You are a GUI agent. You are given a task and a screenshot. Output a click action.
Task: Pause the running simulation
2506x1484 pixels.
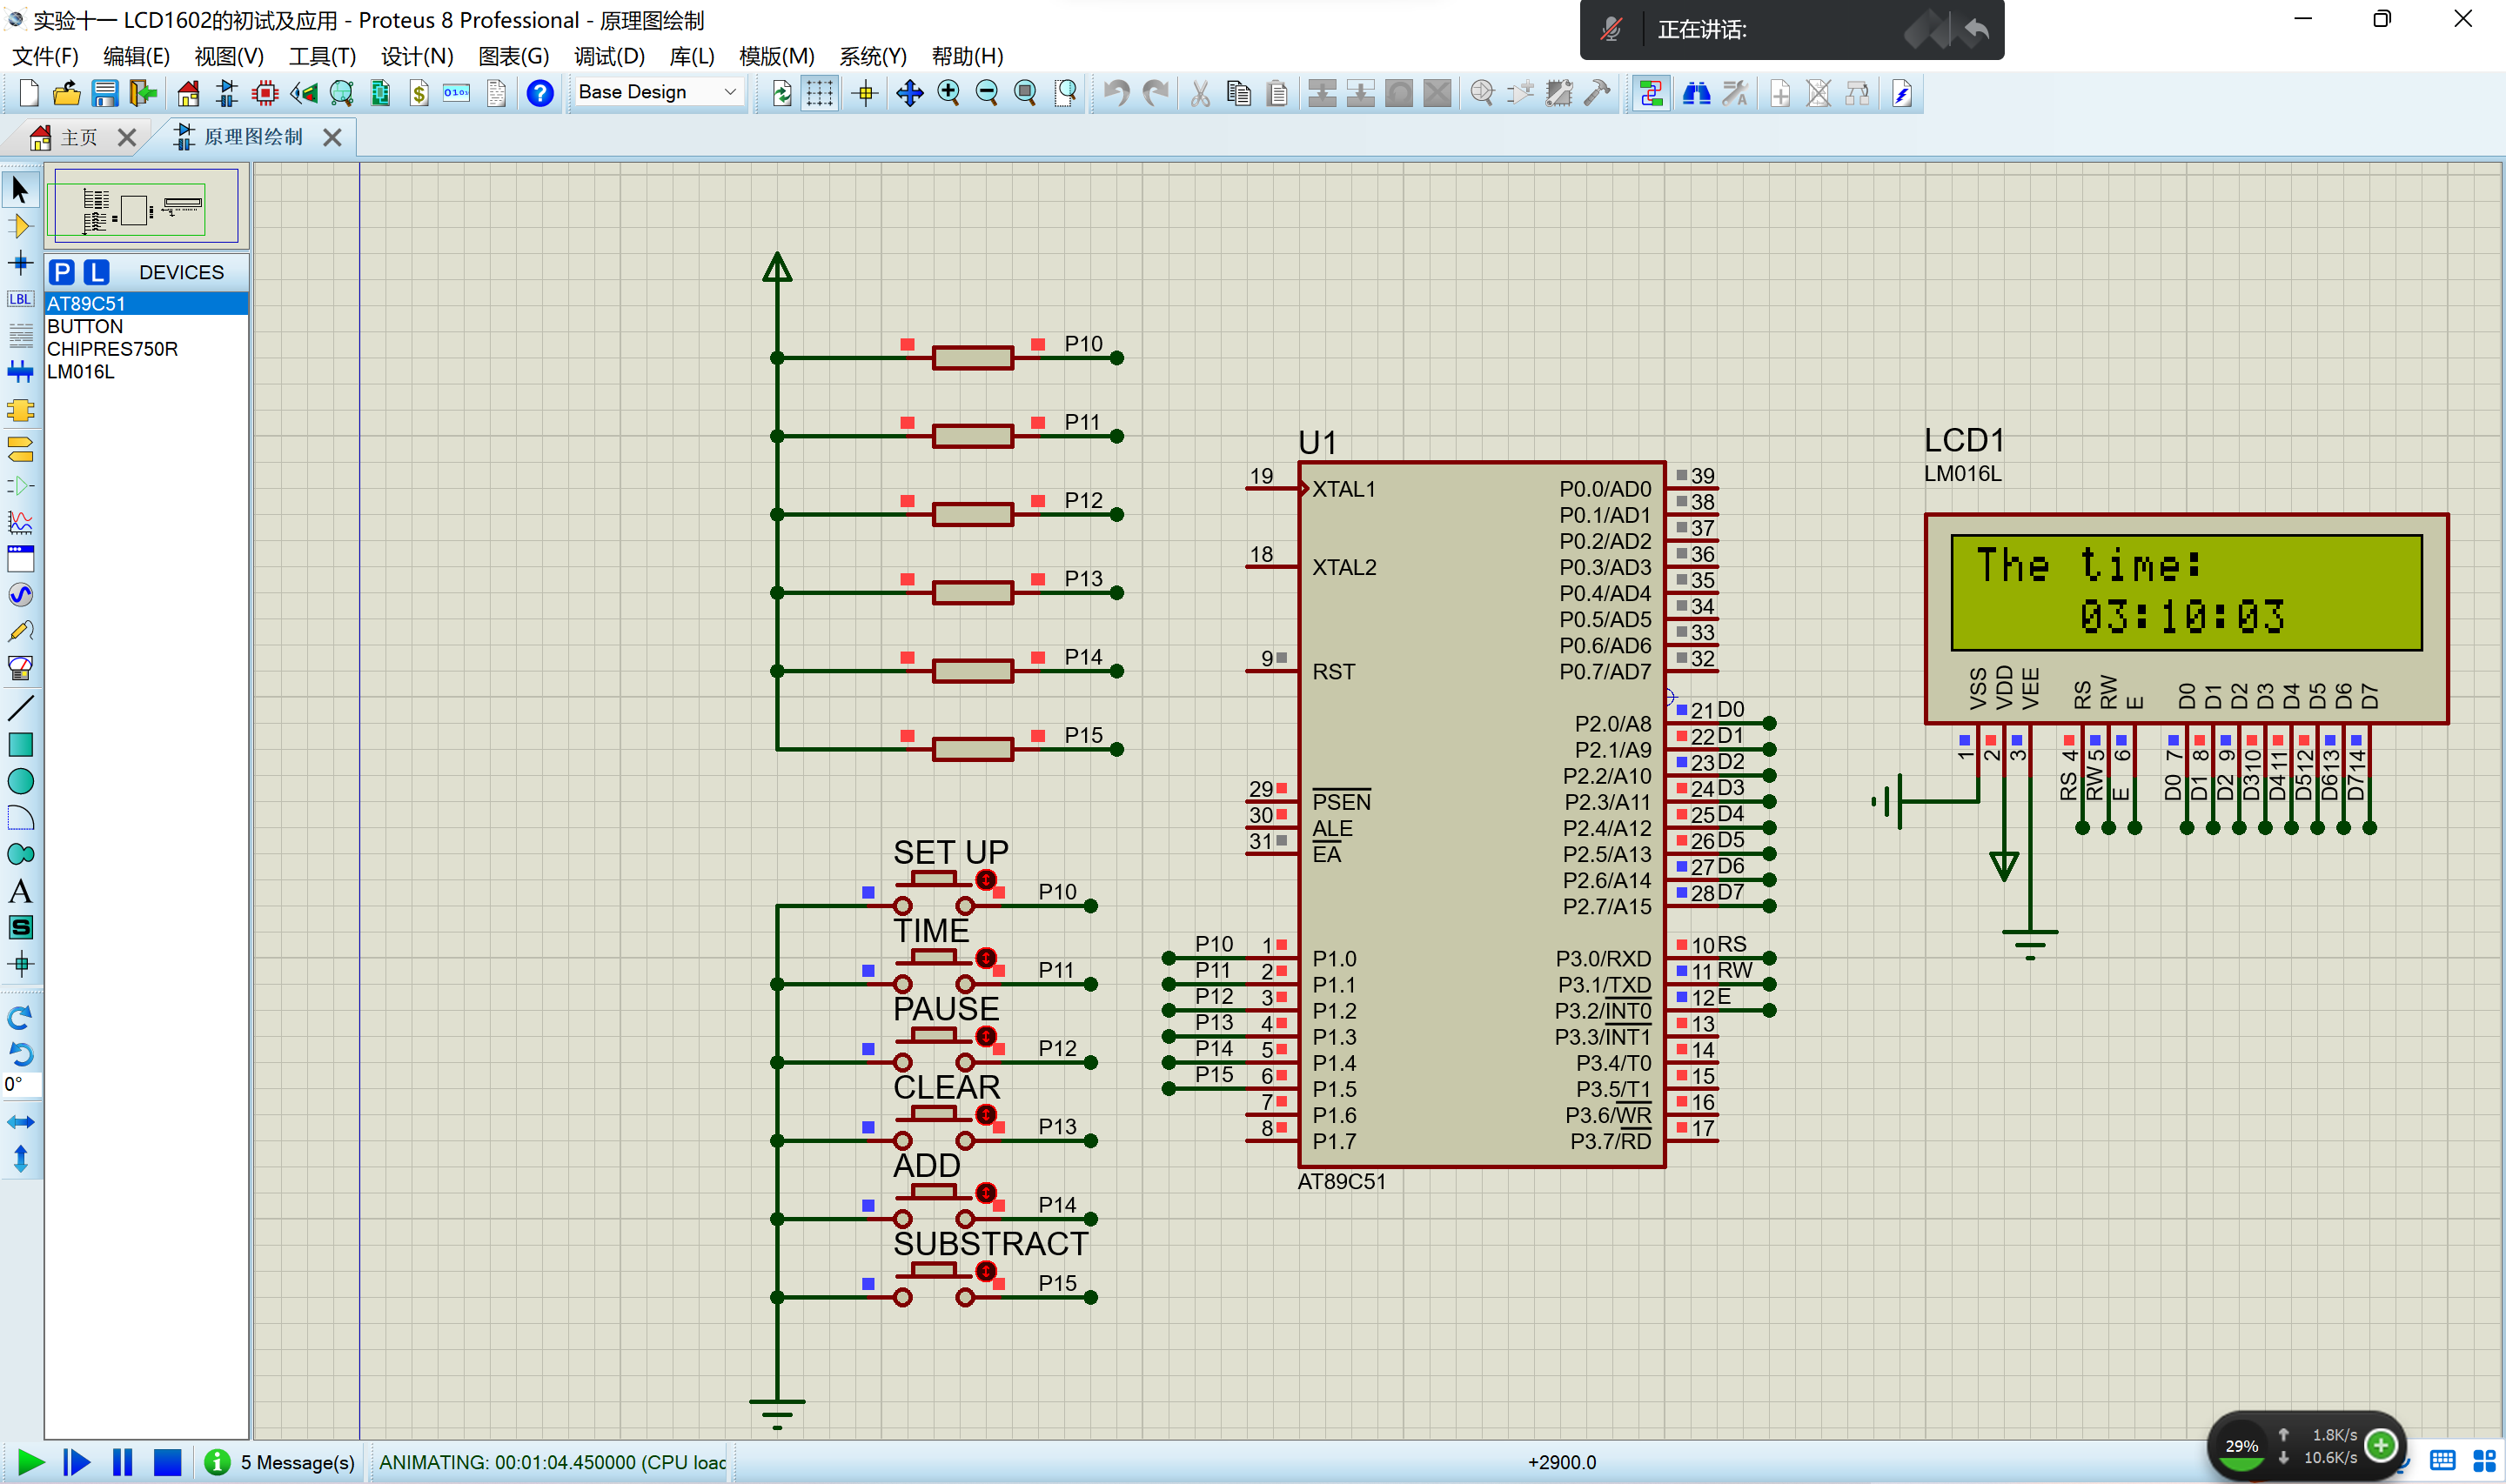point(122,1462)
